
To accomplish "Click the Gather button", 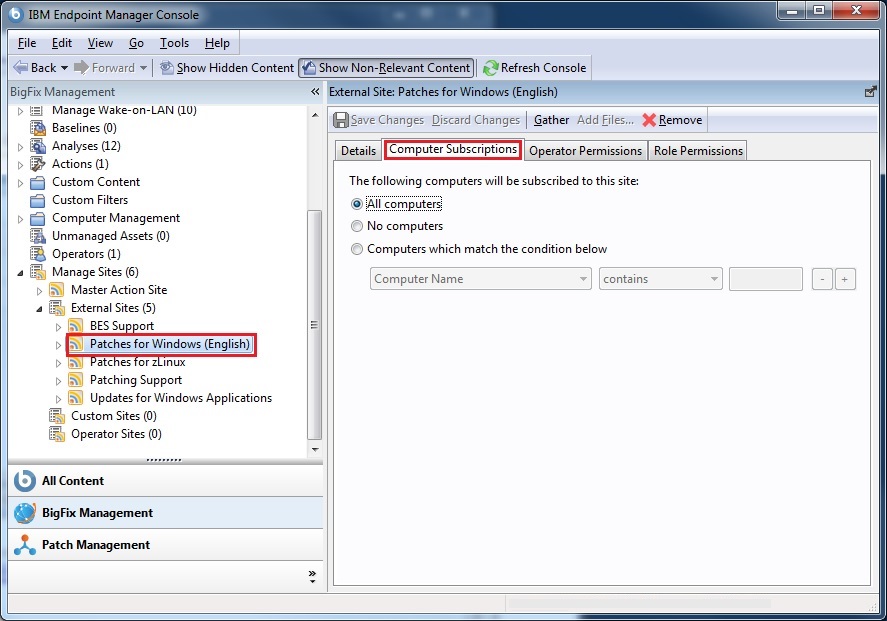I will [551, 120].
